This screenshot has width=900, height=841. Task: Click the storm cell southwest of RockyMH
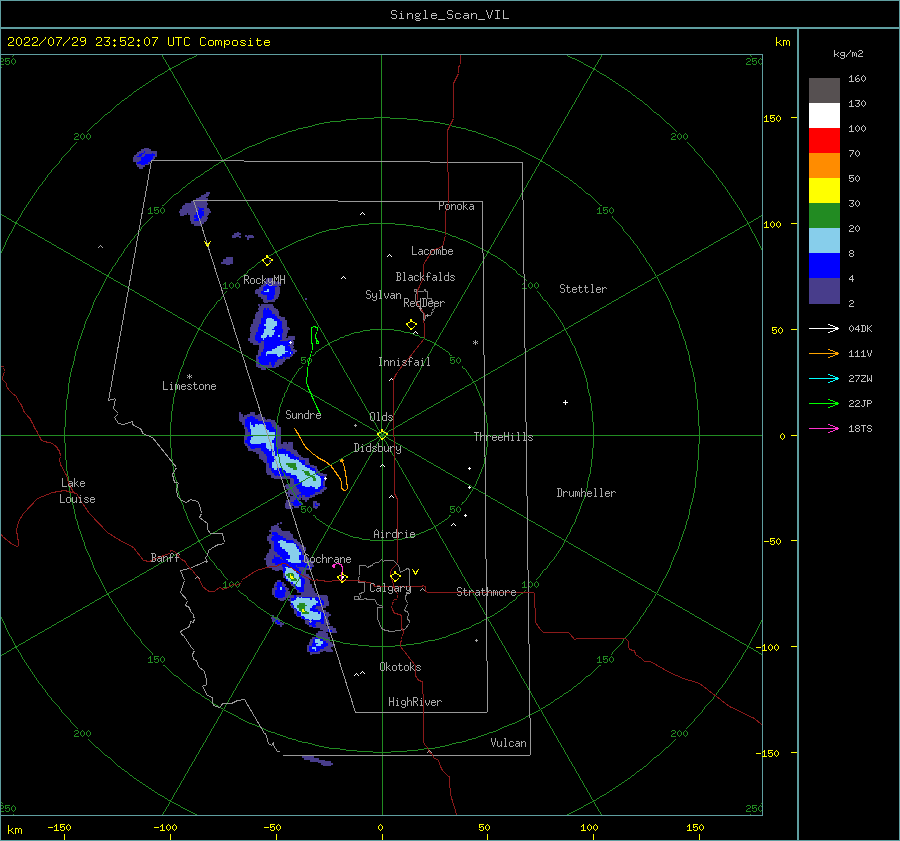tap(271, 336)
